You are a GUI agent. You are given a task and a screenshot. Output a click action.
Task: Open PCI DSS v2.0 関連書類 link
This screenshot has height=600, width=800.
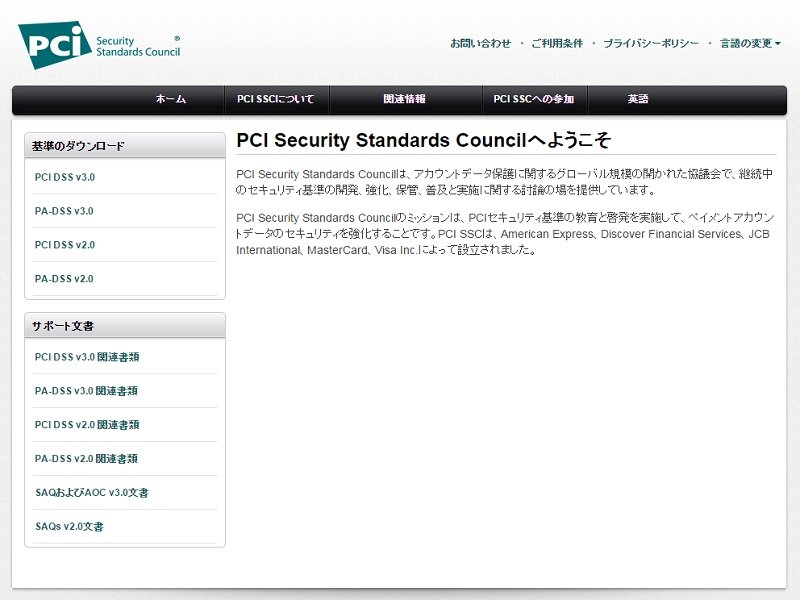tap(87, 424)
